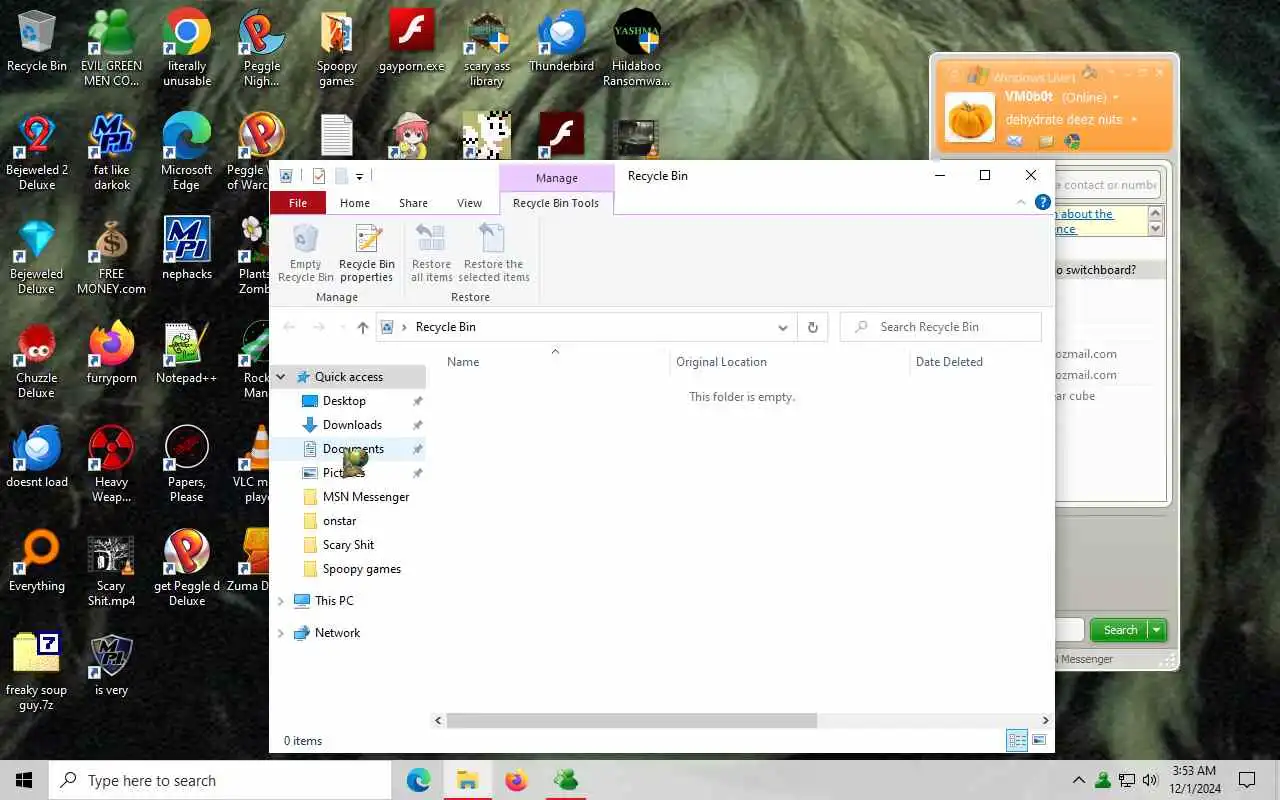Click the Search Recycle Bin field

click(x=941, y=327)
